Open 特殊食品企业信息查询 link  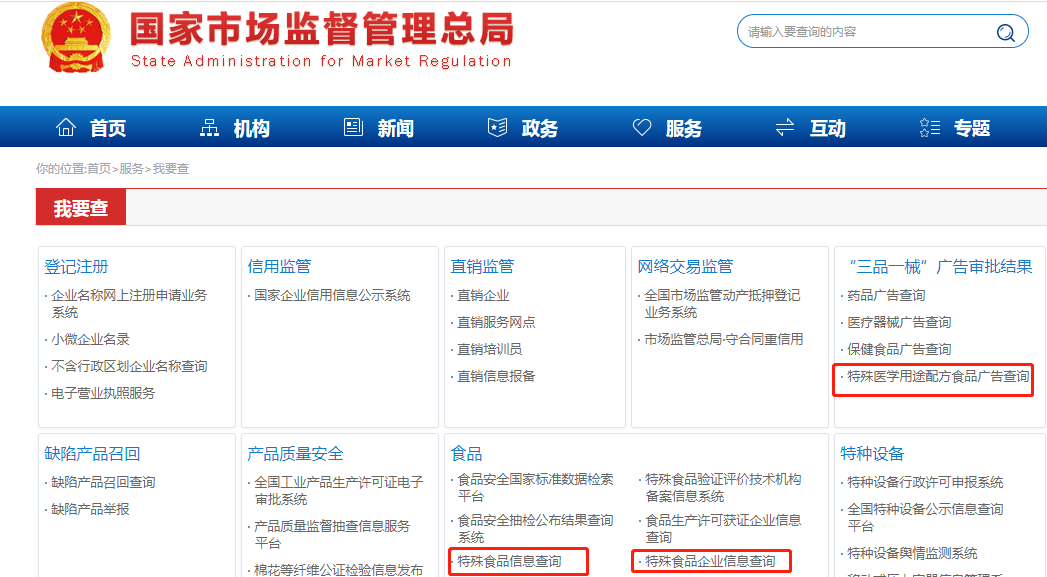pyautogui.click(x=710, y=561)
